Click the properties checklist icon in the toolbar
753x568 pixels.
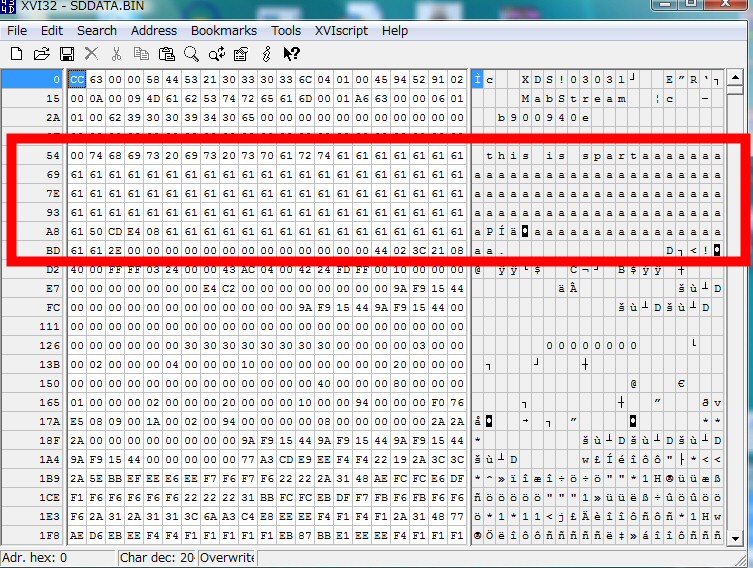pos(241,53)
